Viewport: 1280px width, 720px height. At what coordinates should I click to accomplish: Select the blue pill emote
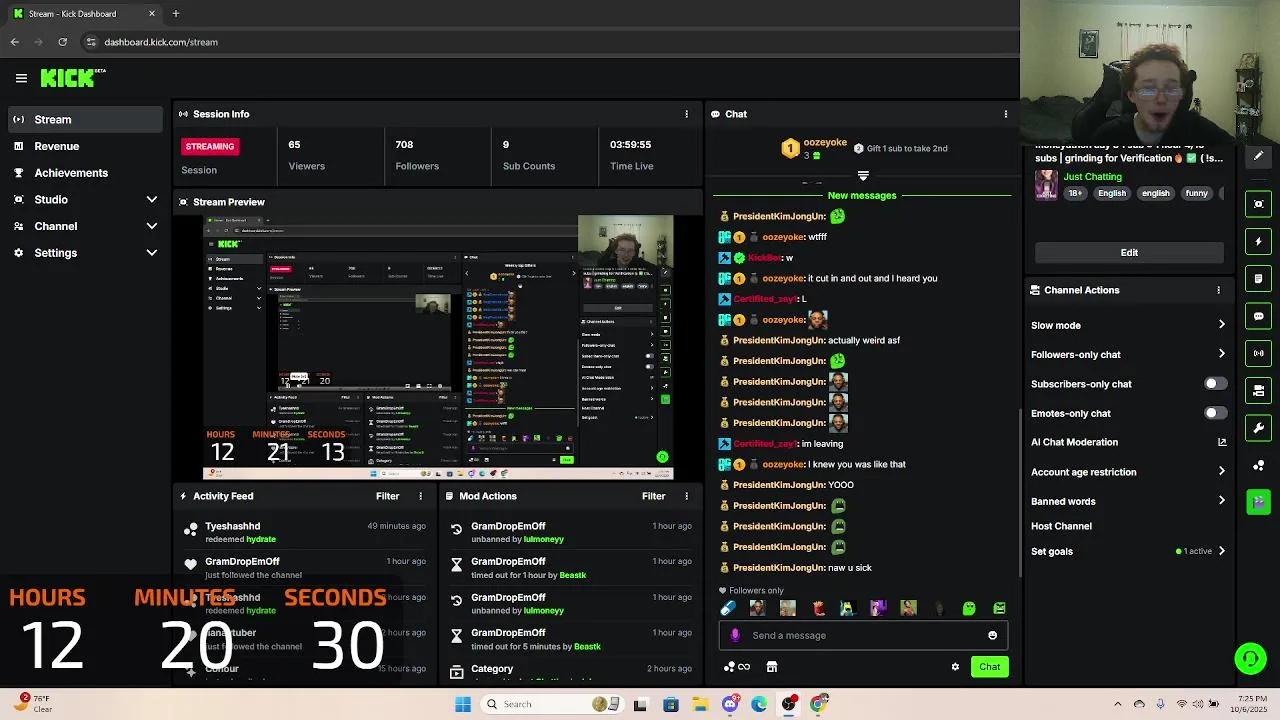tap(728, 608)
